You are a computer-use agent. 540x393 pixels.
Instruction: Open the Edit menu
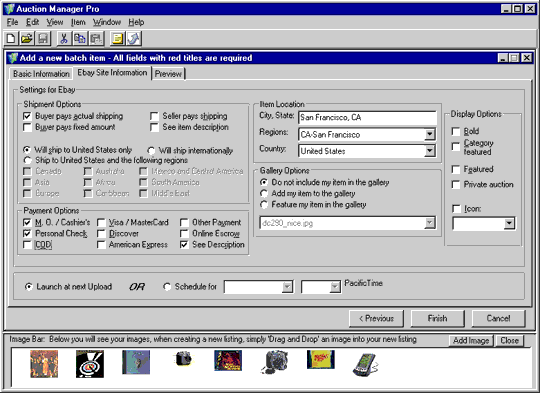tap(32, 22)
